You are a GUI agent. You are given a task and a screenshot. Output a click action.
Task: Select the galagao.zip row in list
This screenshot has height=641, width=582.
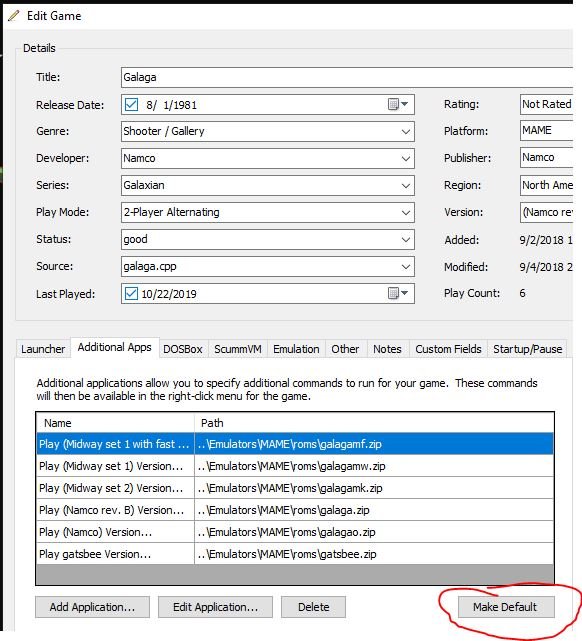[295, 532]
